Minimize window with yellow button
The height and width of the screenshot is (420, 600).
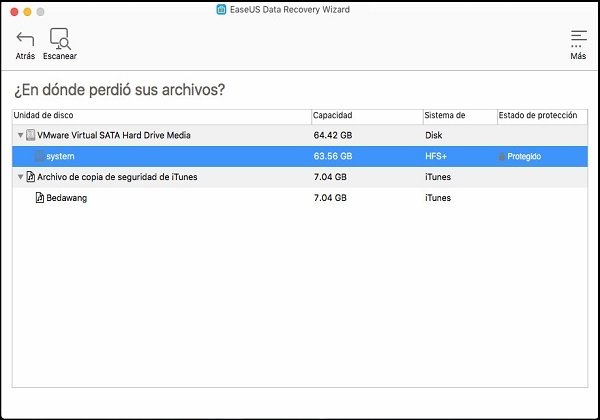[x=27, y=12]
